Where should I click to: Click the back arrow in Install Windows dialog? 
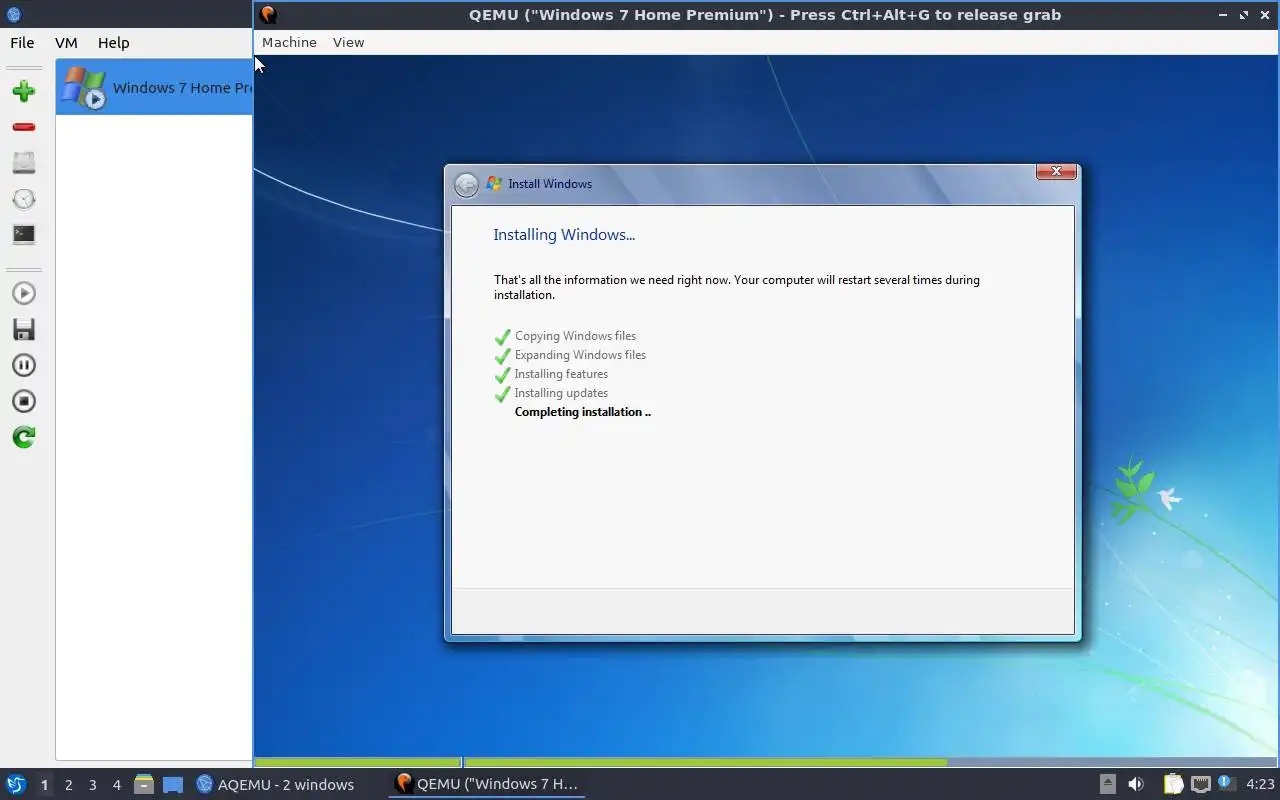[466, 184]
